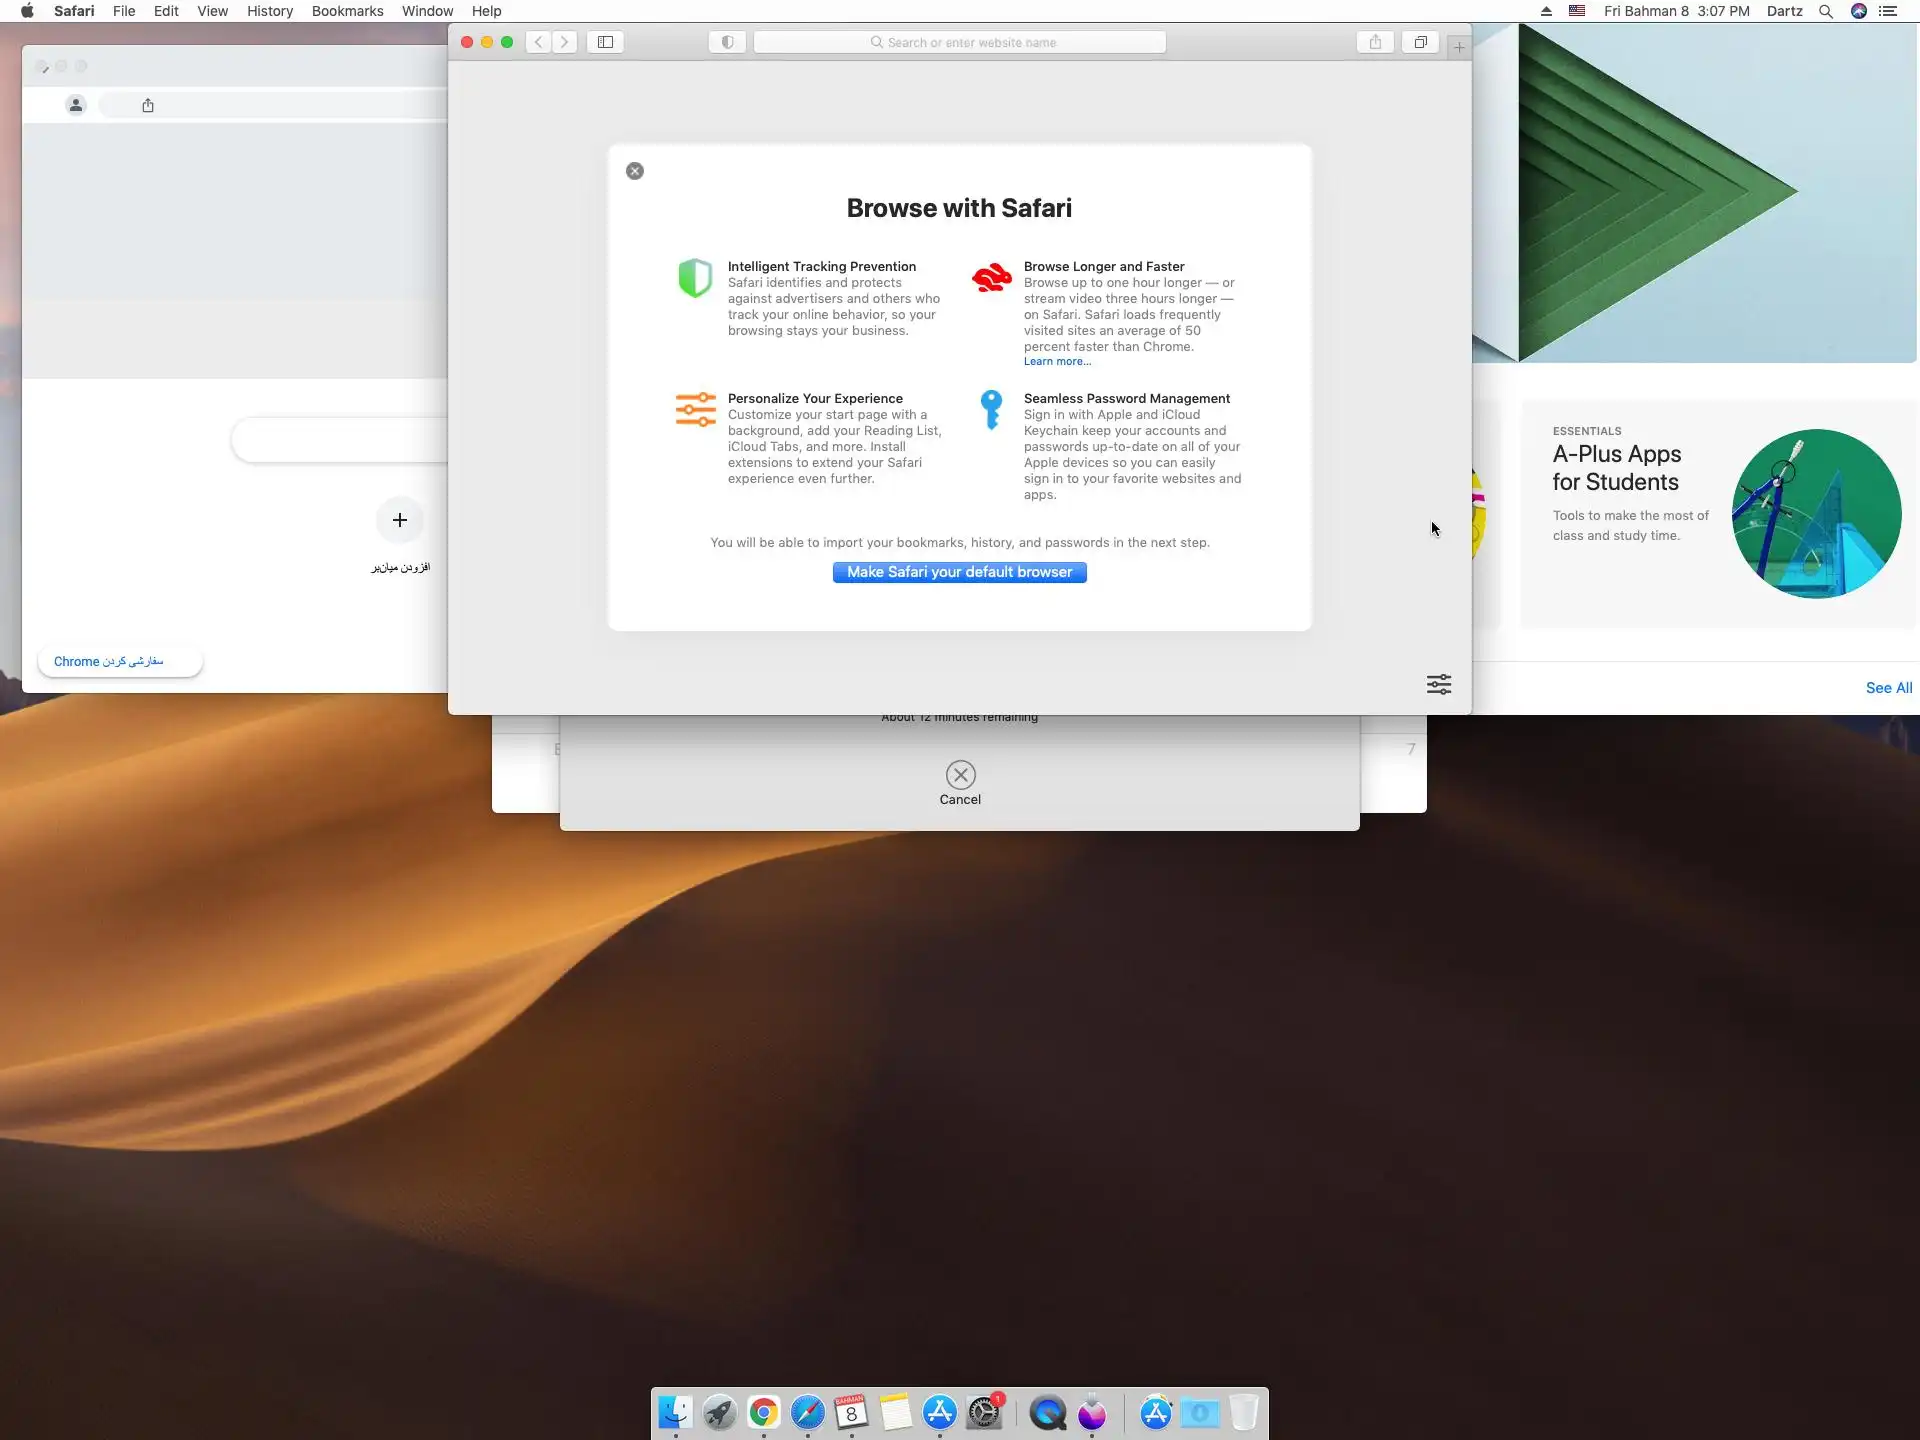This screenshot has width=1920, height=1440.
Task: Follow the Learn more link
Action: coord(1056,362)
